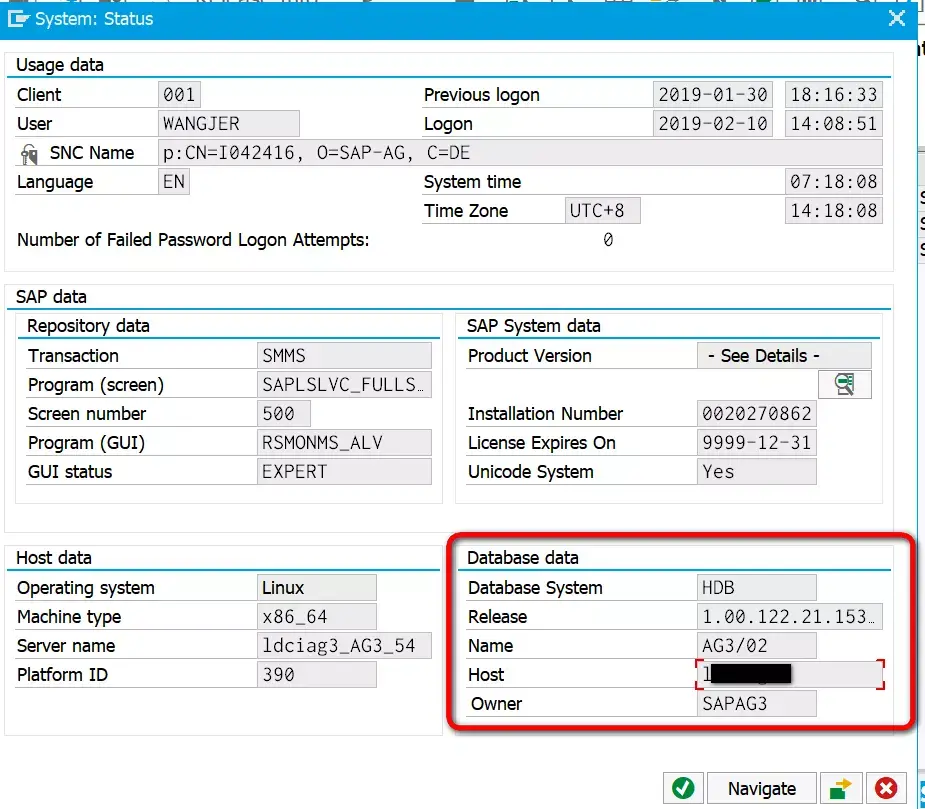Click the Time Zone UTC+8 field
The width and height of the screenshot is (925, 809).
coord(602,211)
